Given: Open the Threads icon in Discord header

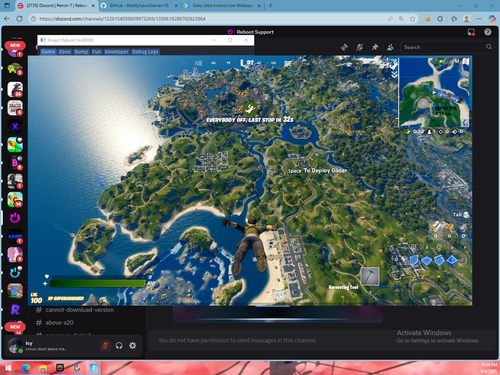Looking at the screenshot, I should coord(344,47).
